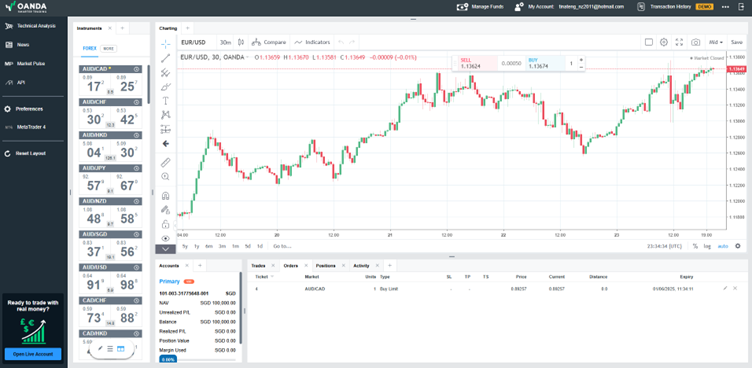The image size is (752, 368).
Task: Click the MORE instruments filter button
Action: point(108,48)
